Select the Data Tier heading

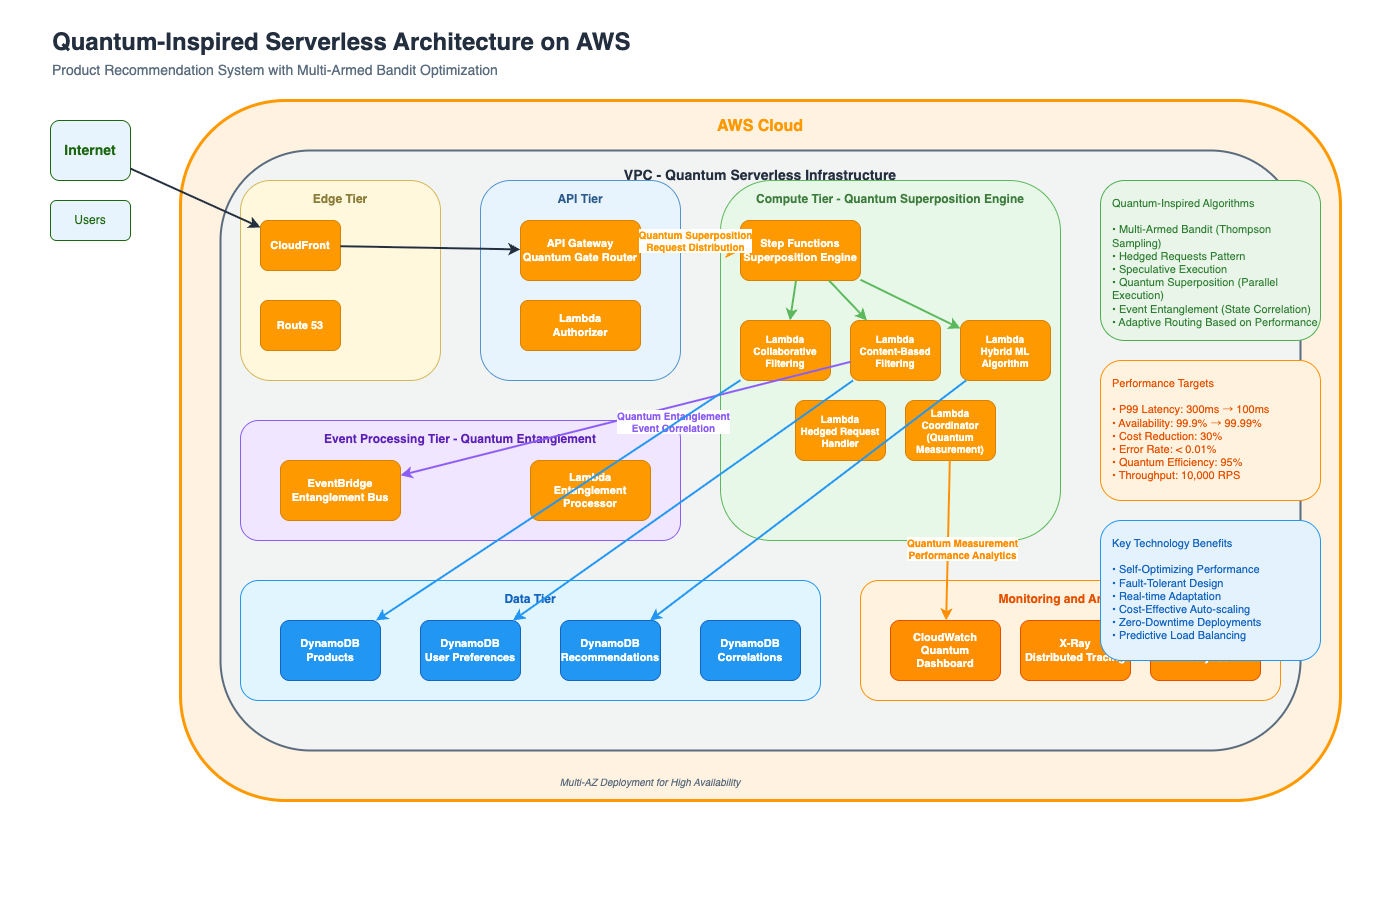point(530,599)
